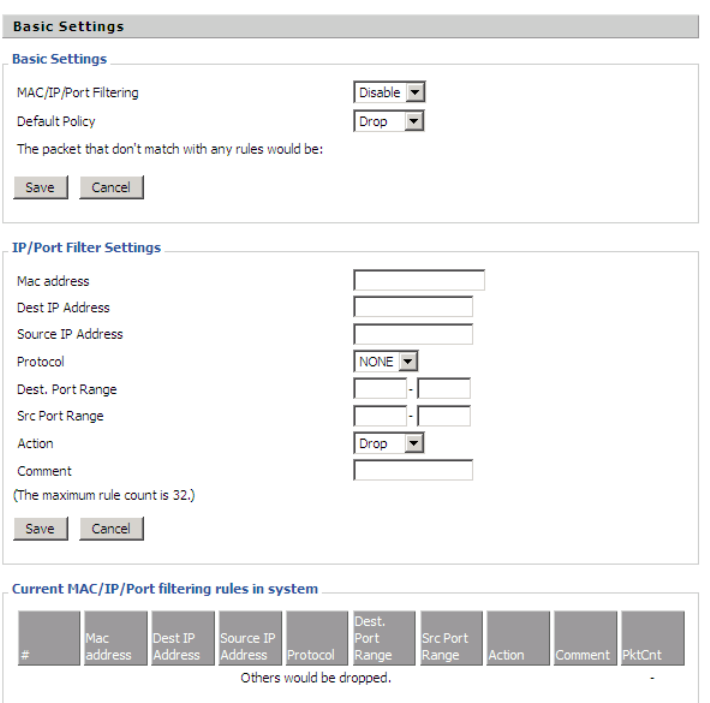Focus the Mac address input field
Screen dimensions: 710x703
pyautogui.click(x=419, y=280)
